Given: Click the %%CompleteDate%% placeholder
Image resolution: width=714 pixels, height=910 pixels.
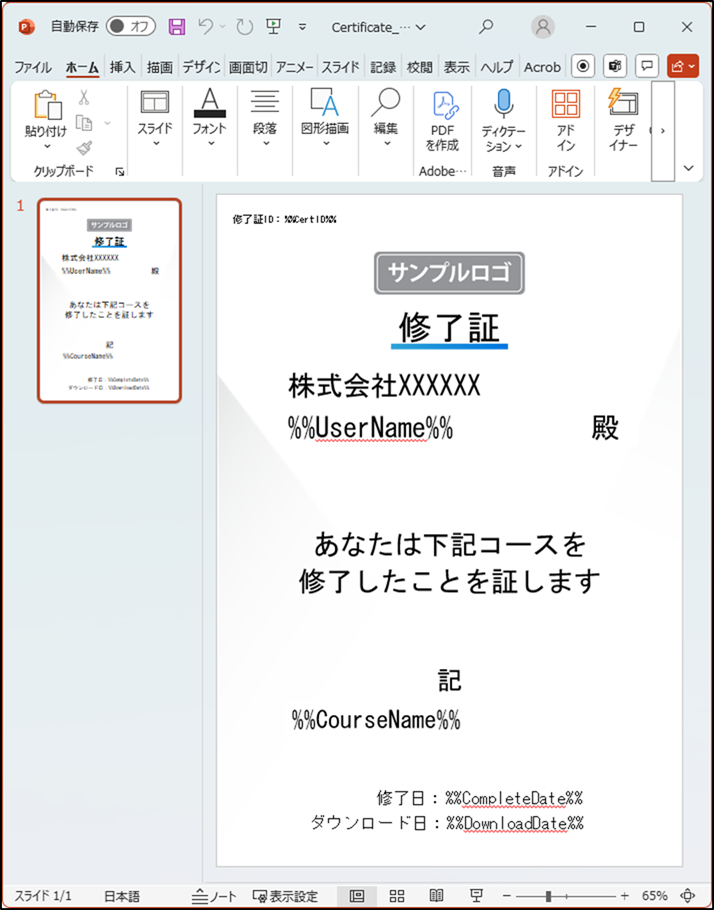Looking at the screenshot, I should [514, 798].
